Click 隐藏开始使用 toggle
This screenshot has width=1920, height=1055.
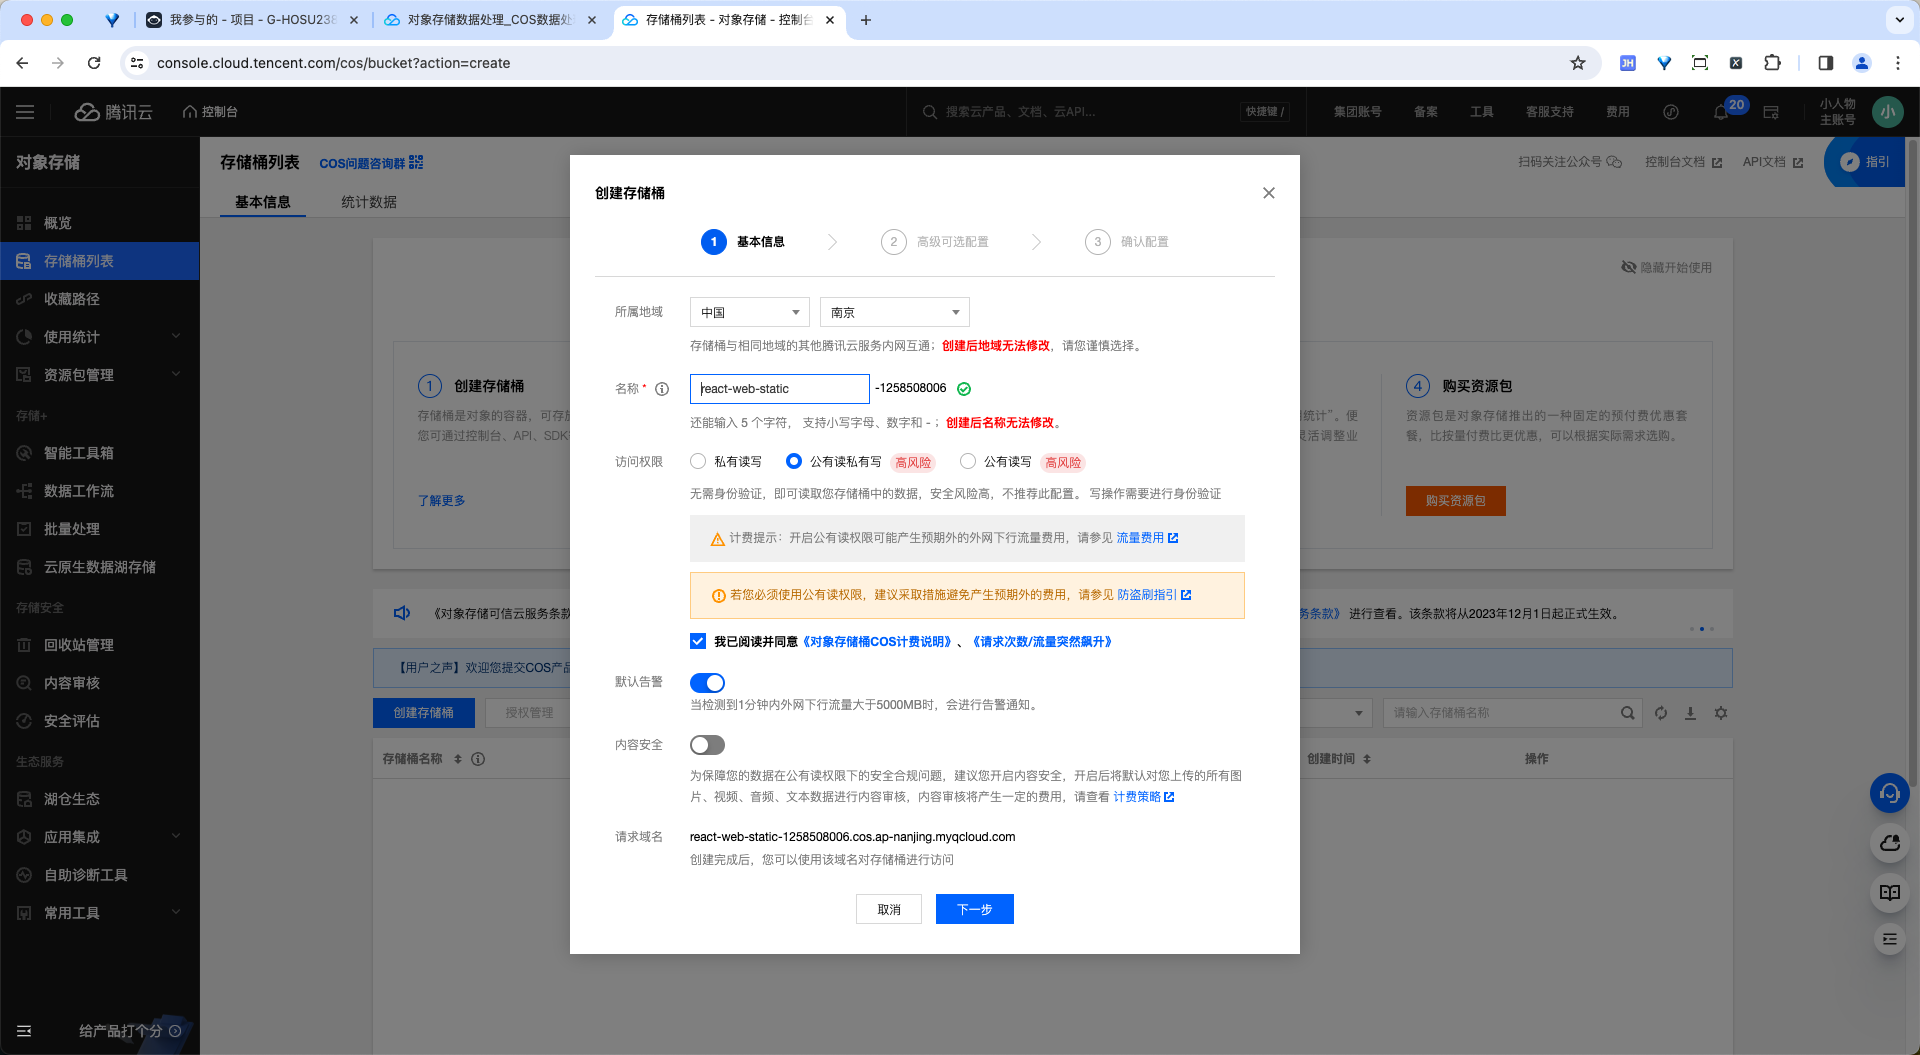[x=1666, y=268]
